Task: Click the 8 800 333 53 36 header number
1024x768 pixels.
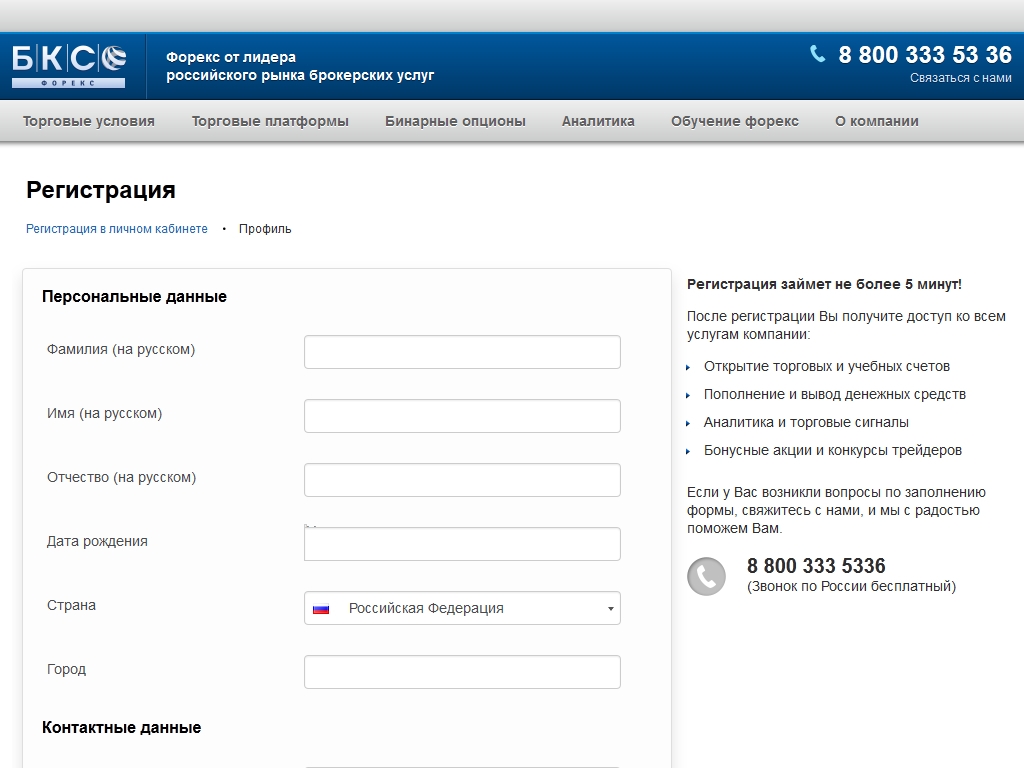Action: [924, 54]
